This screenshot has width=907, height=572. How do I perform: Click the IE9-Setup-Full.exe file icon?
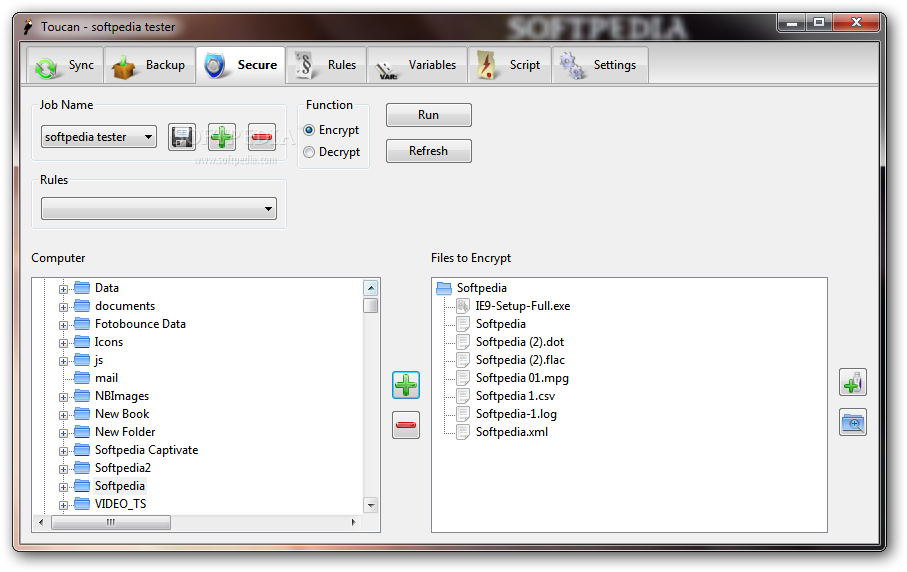point(463,306)
